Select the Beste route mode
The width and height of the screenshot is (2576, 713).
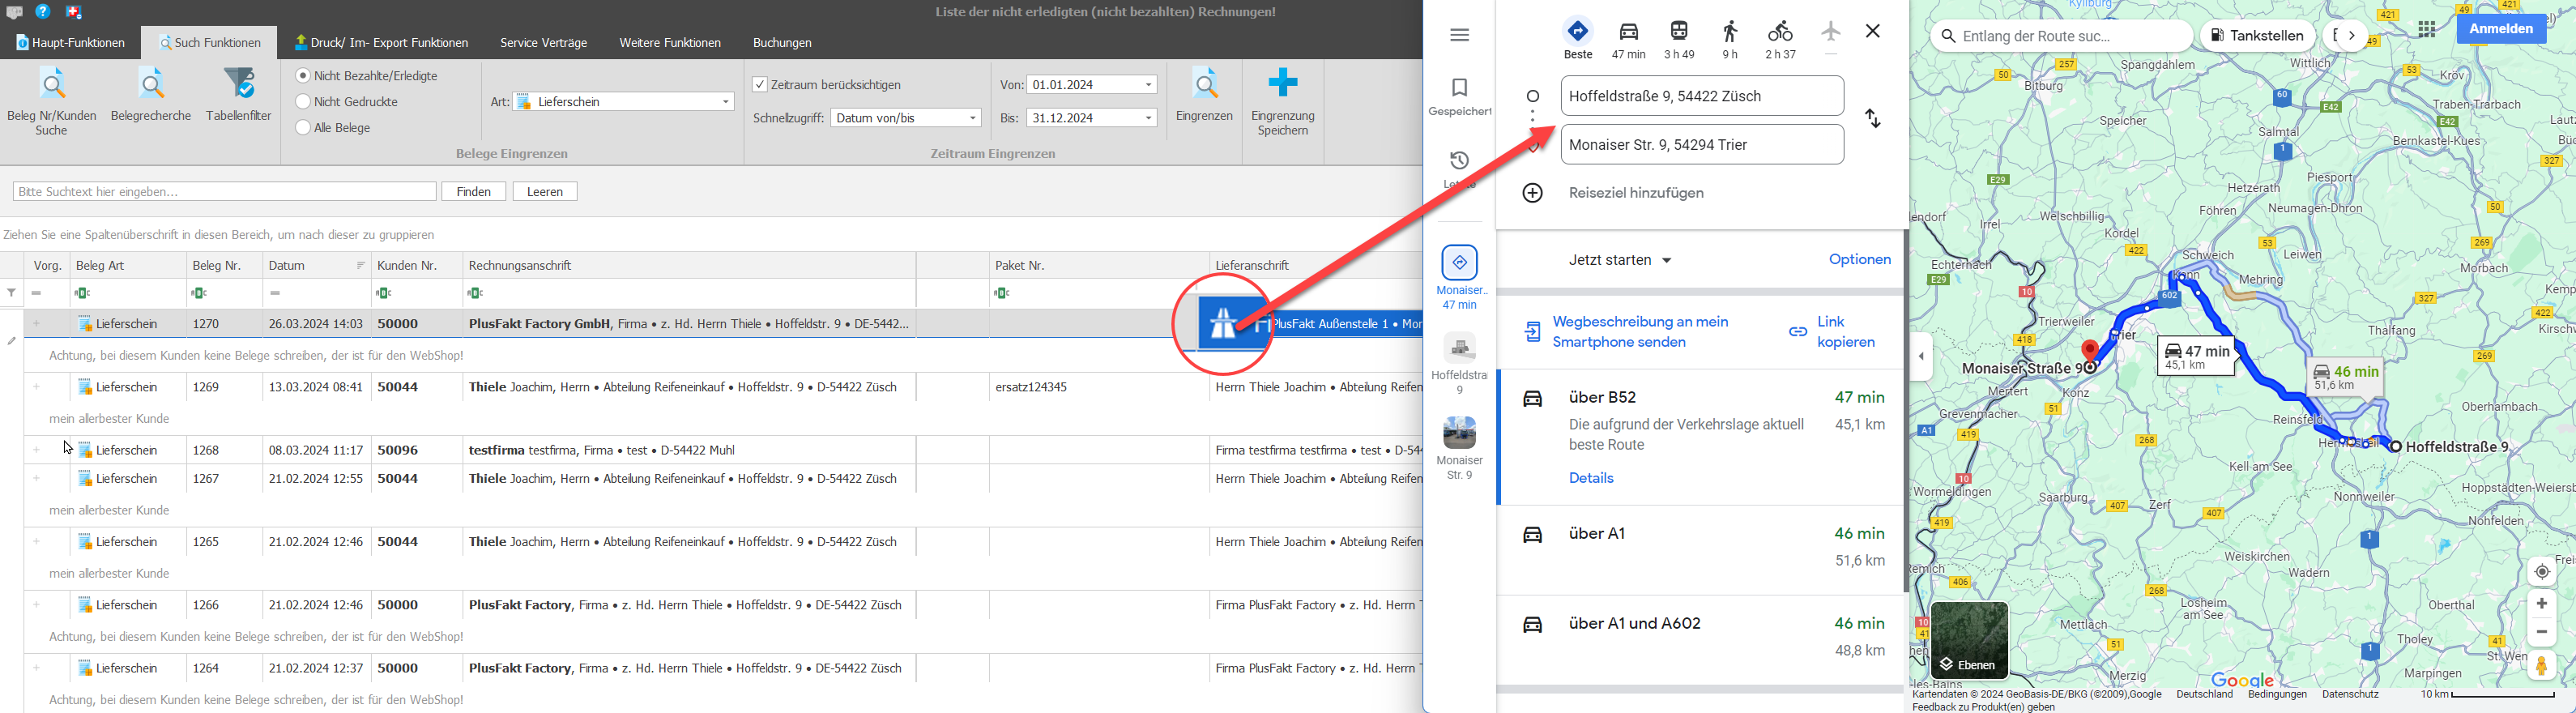pos(1578,39)
